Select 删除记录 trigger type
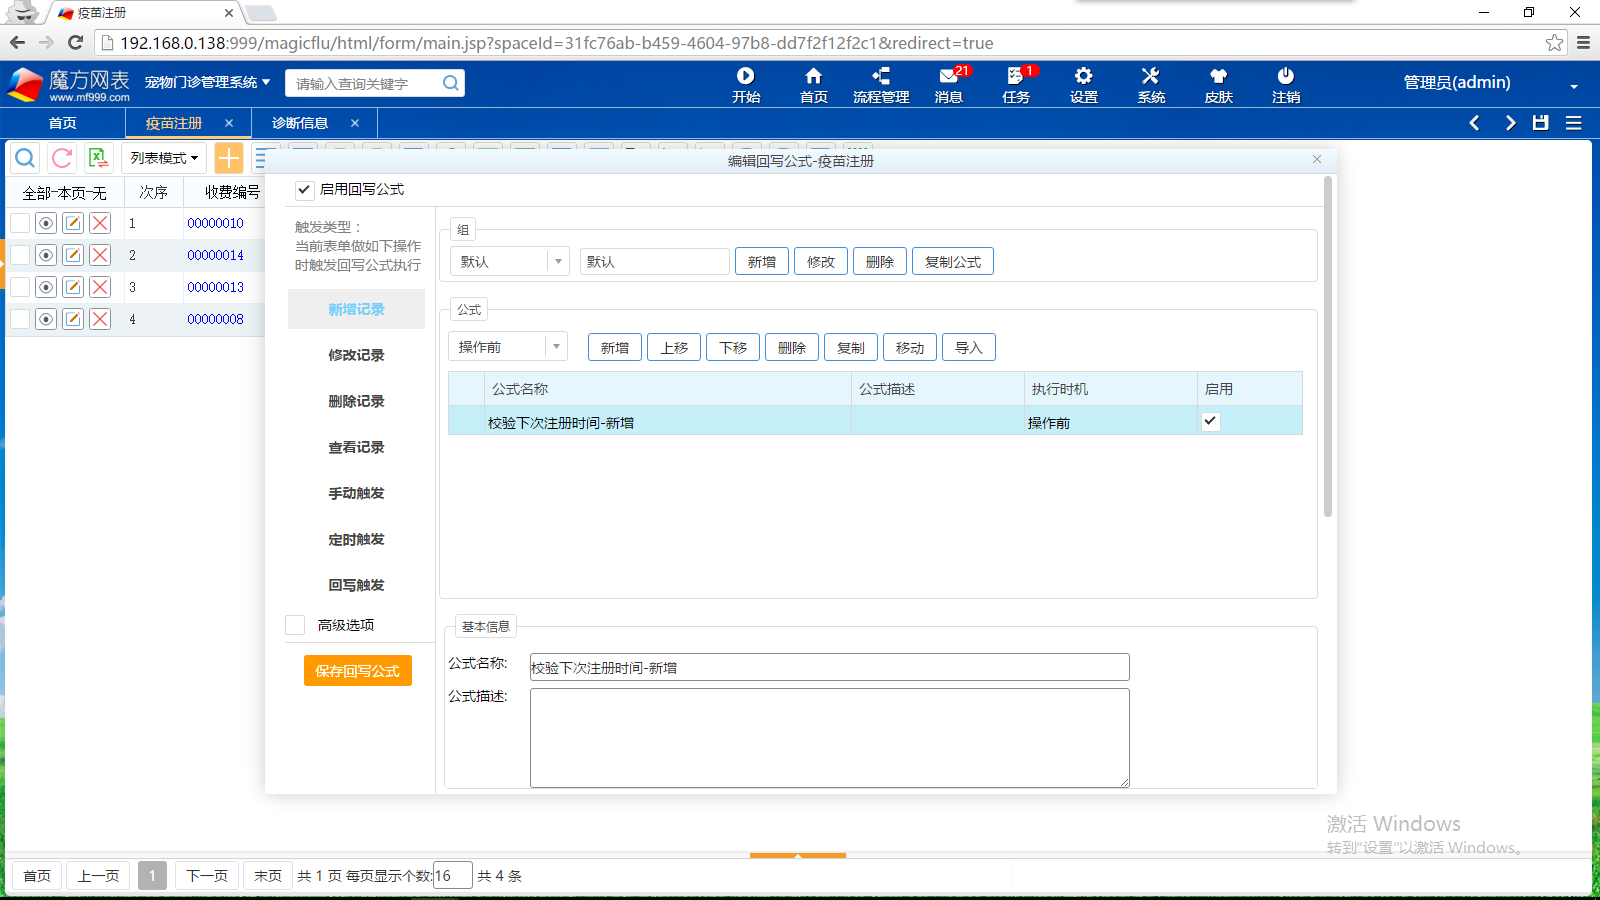Screen dimensions: 1600x900 [x=356, y=401]
